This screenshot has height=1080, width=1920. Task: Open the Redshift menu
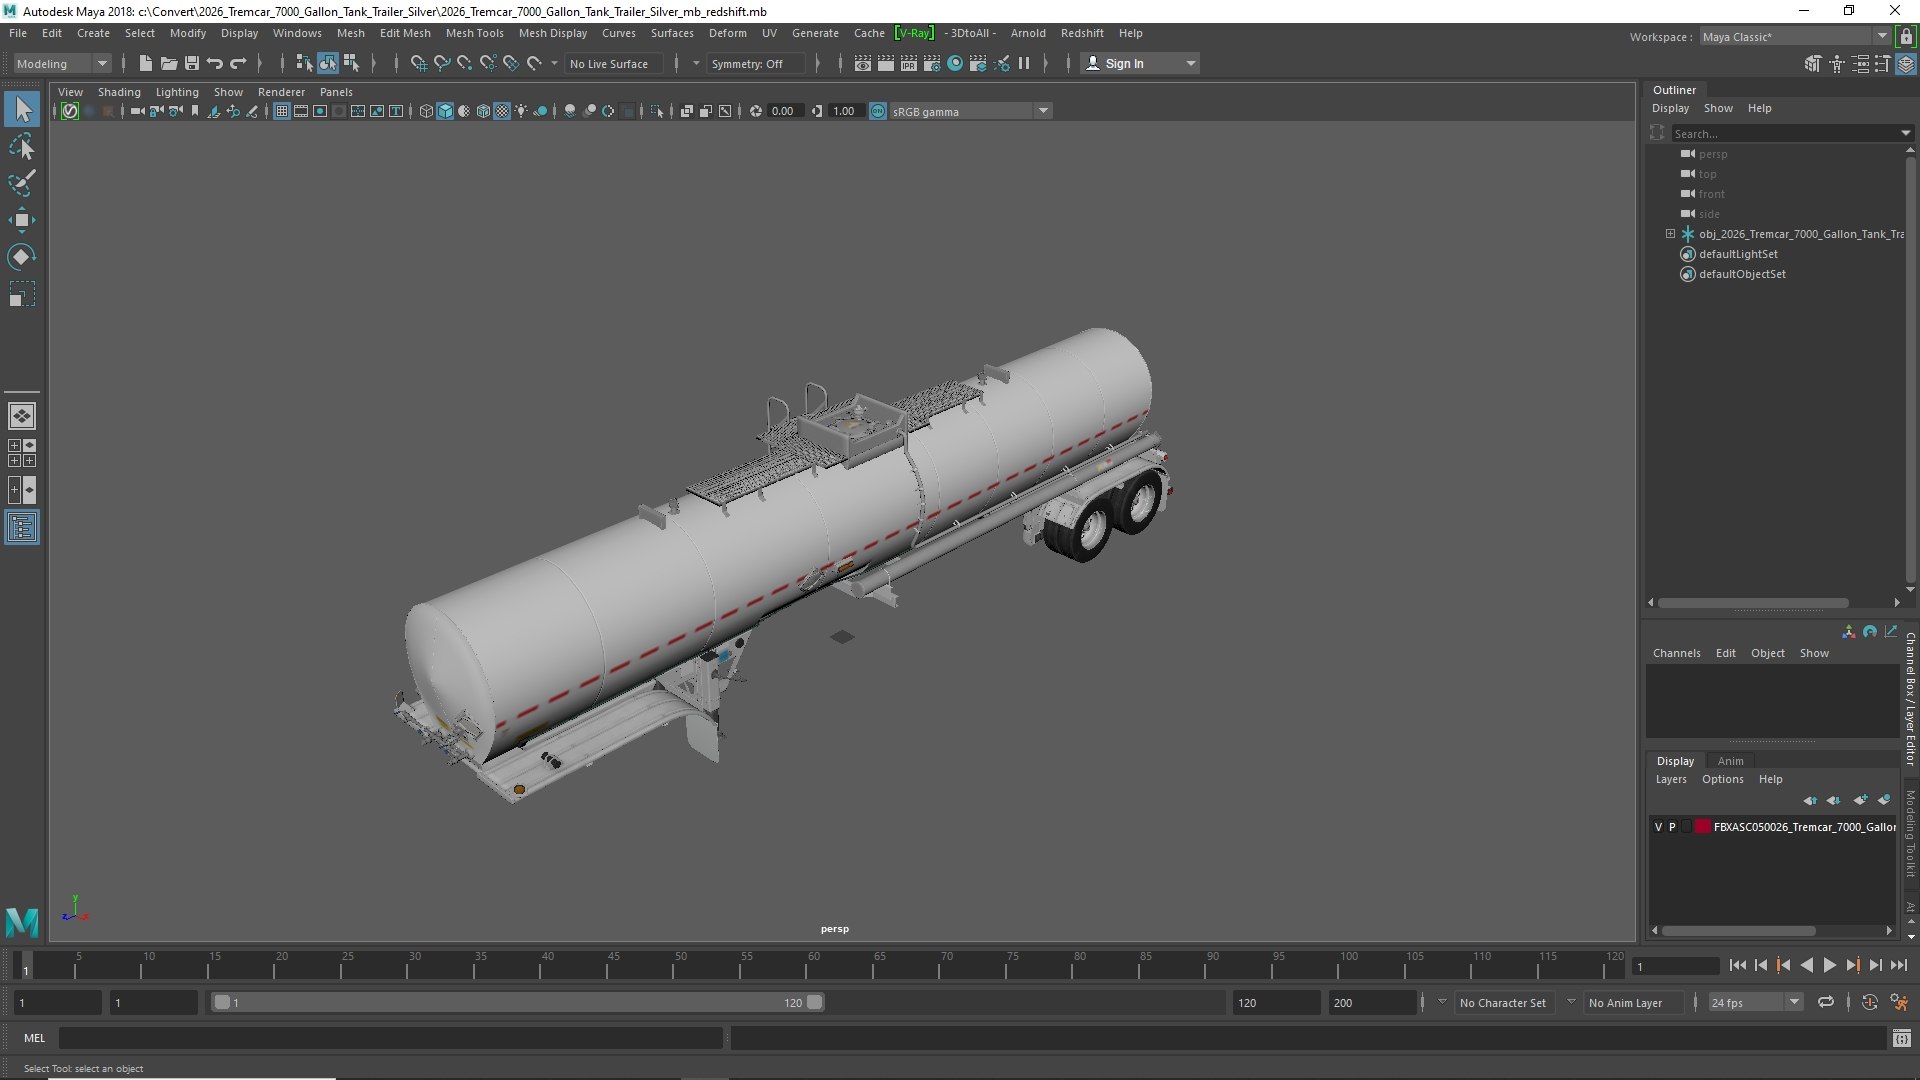point(1082,33)
